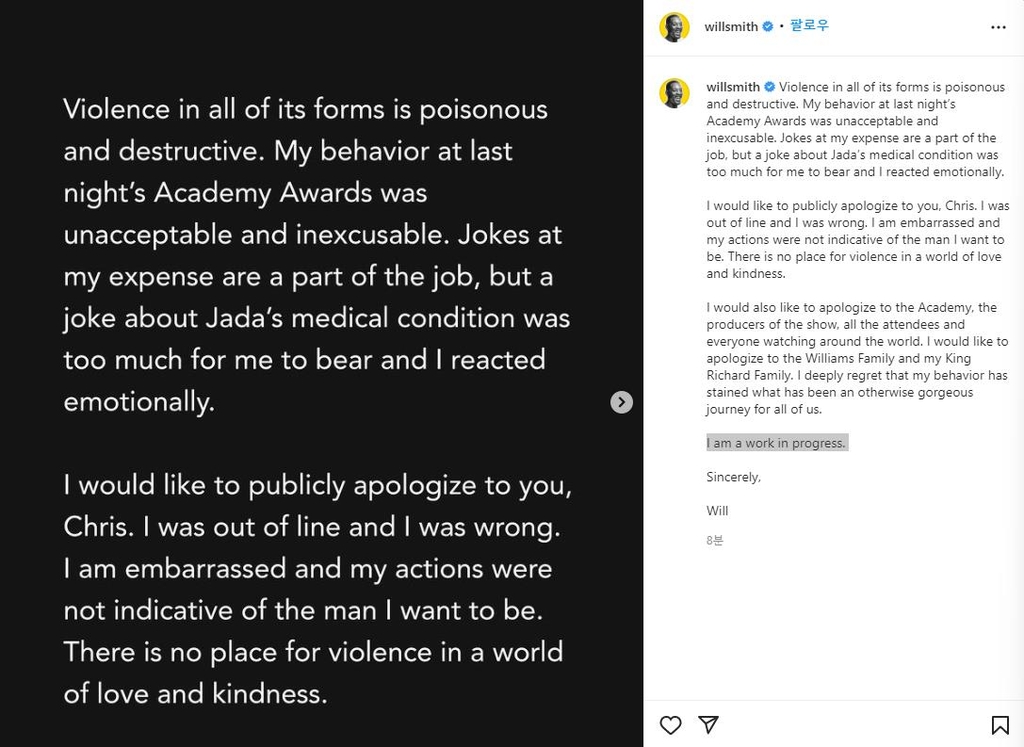Viewport: 1024px width, 747px height.
Task: Click the verified badge in the post header
Action: pos(768,27)
